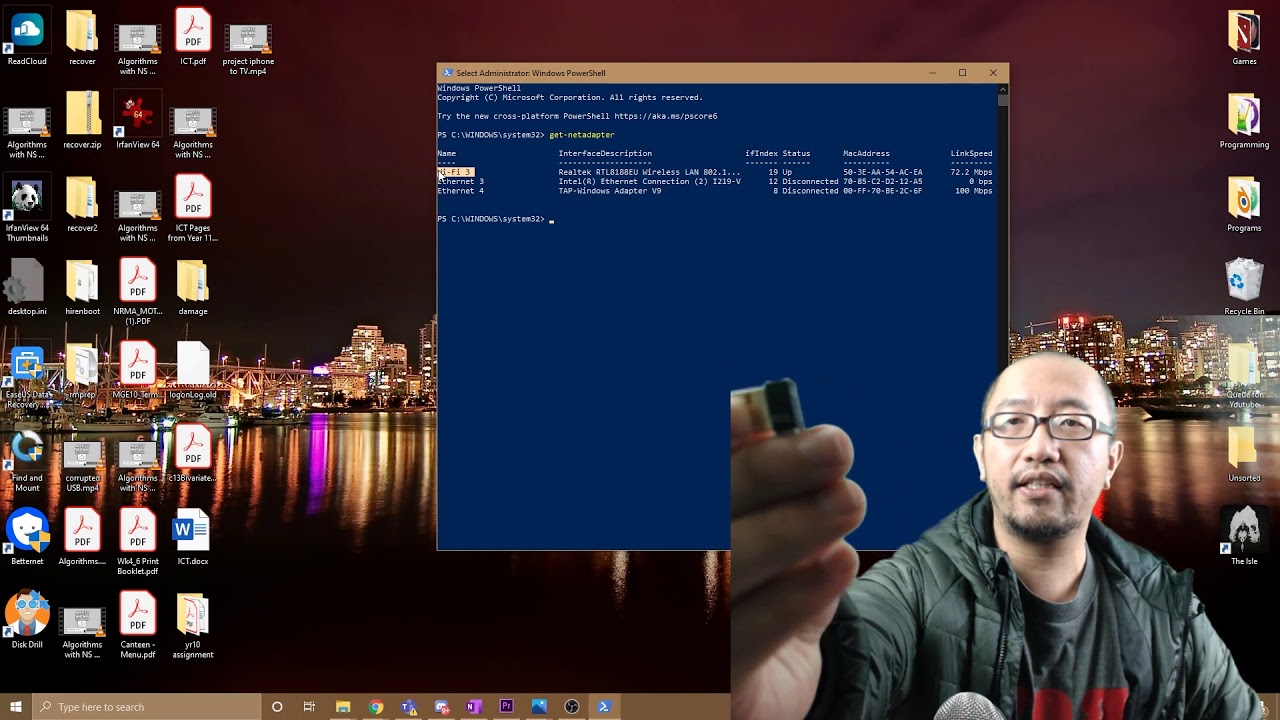Open the 'damage' desktop folder

click(193, 288)
